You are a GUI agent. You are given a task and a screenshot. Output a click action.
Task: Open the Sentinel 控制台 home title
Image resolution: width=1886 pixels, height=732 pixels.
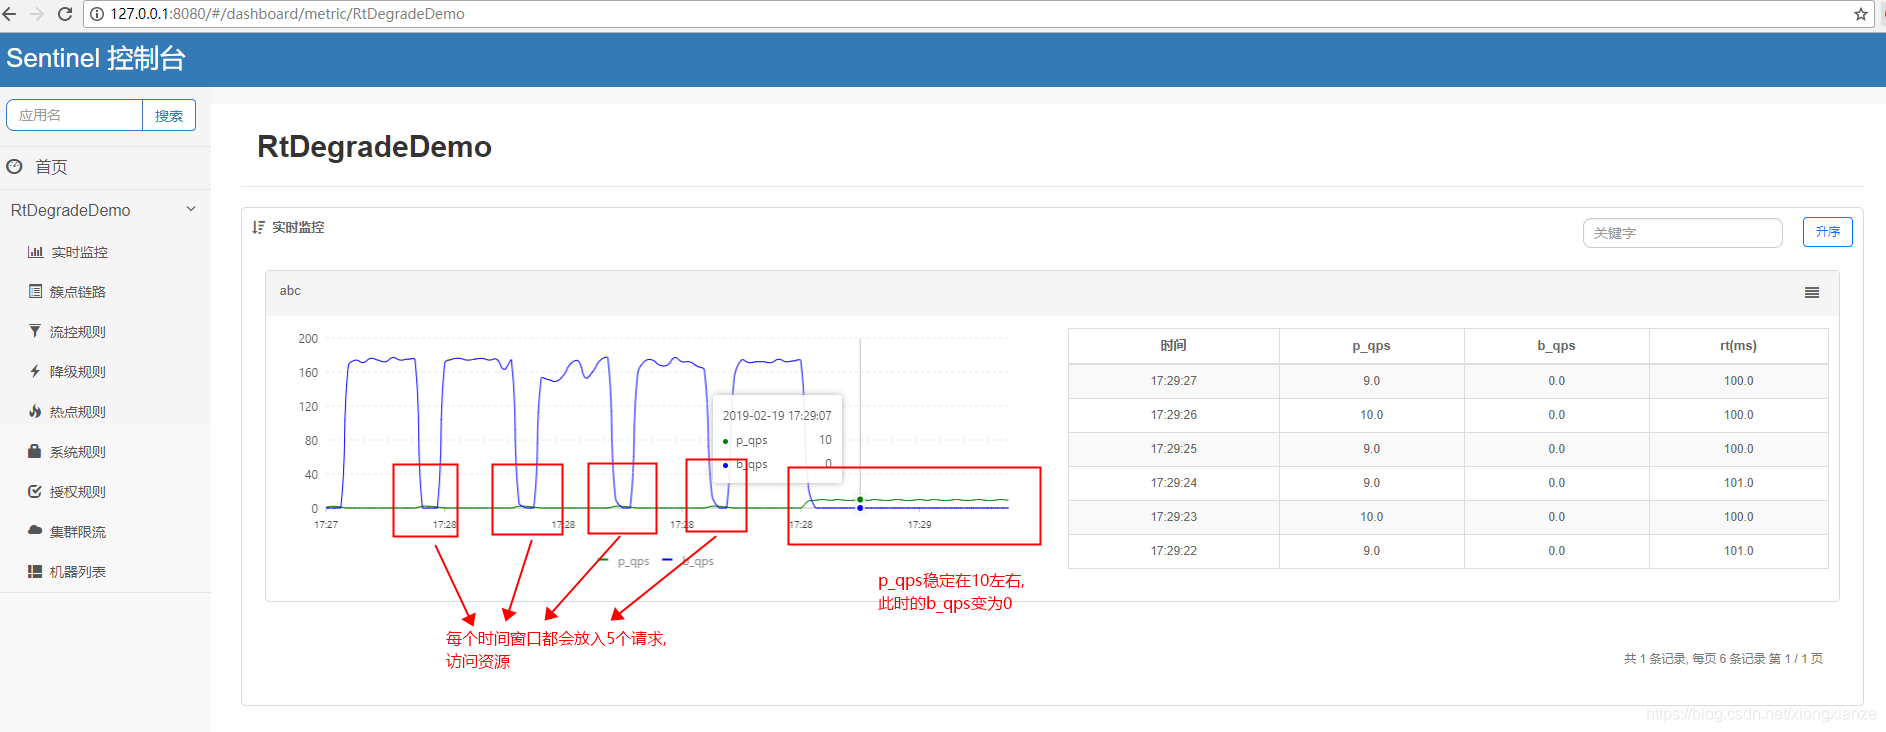tap(96, 58)
